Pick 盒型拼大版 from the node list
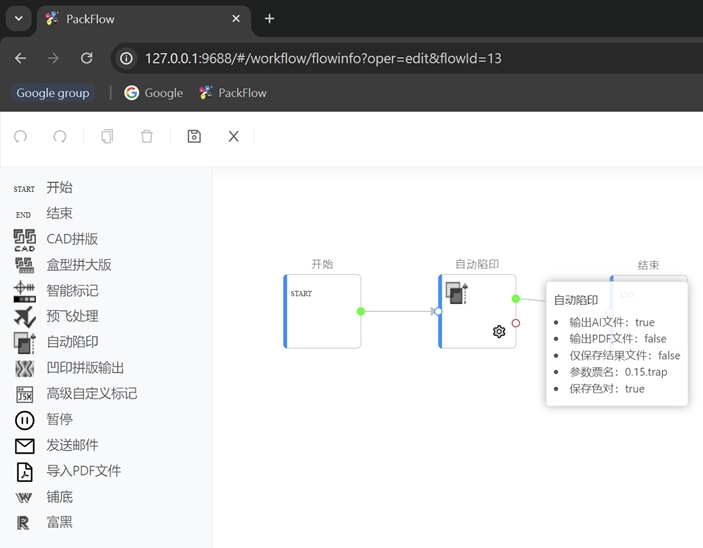This screenshot has width=703, height=548. click(78, 265)
